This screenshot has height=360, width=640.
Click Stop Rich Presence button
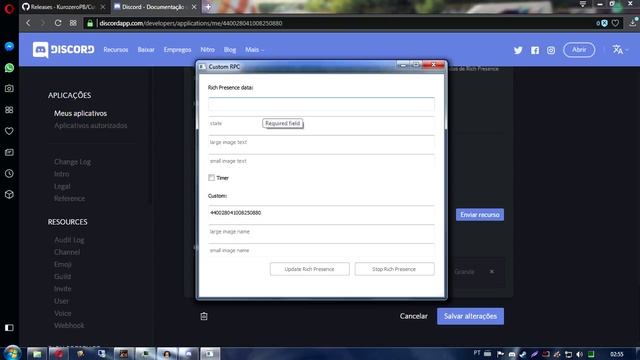coord(394,269)
